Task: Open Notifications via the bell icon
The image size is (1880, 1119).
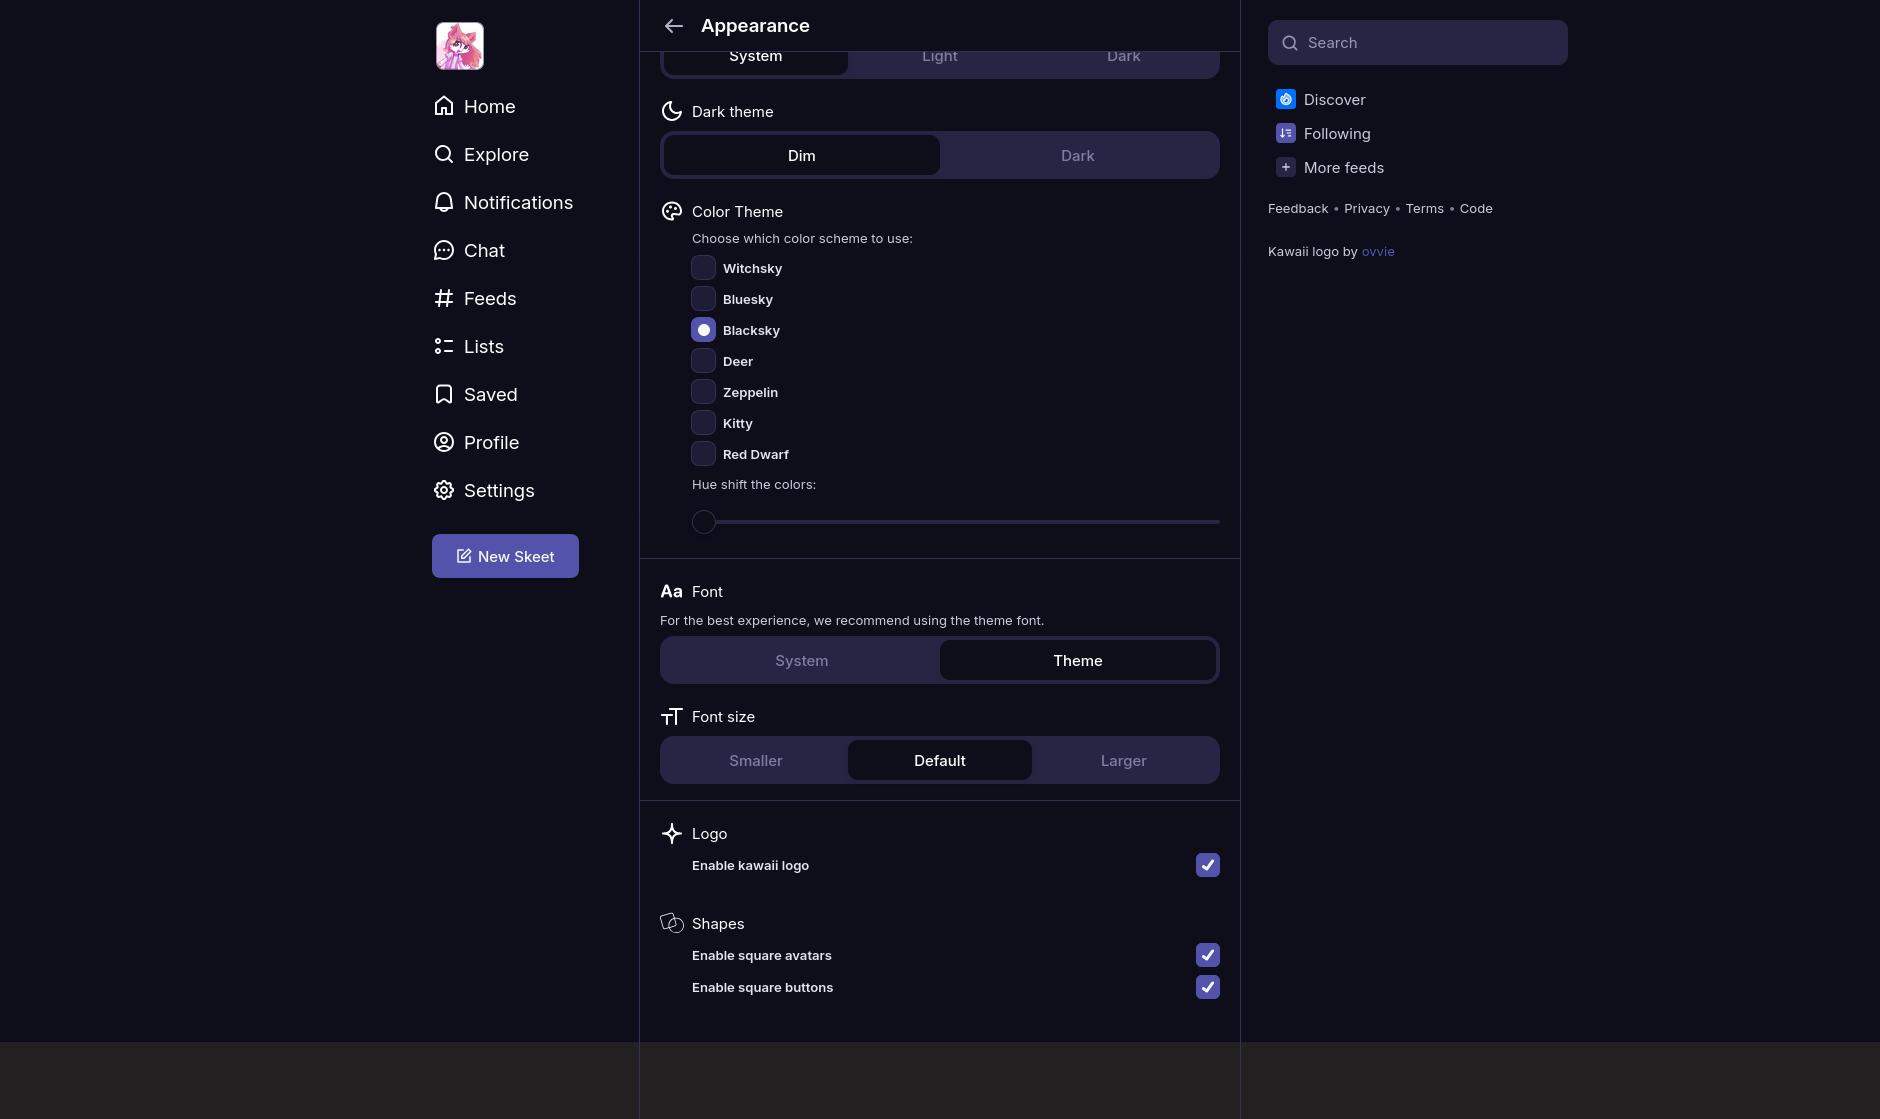Action: pyautogui.click(x=444, y=202)
